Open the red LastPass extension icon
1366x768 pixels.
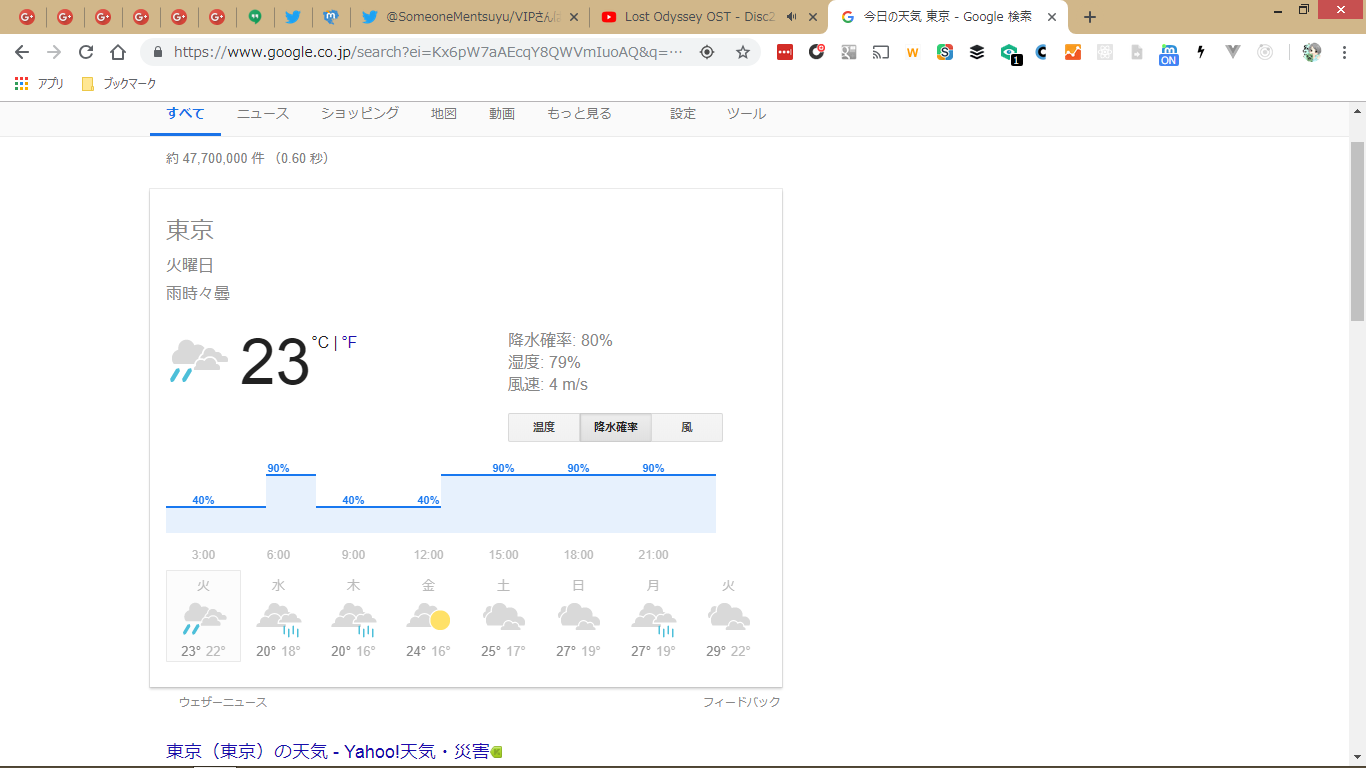785,52
